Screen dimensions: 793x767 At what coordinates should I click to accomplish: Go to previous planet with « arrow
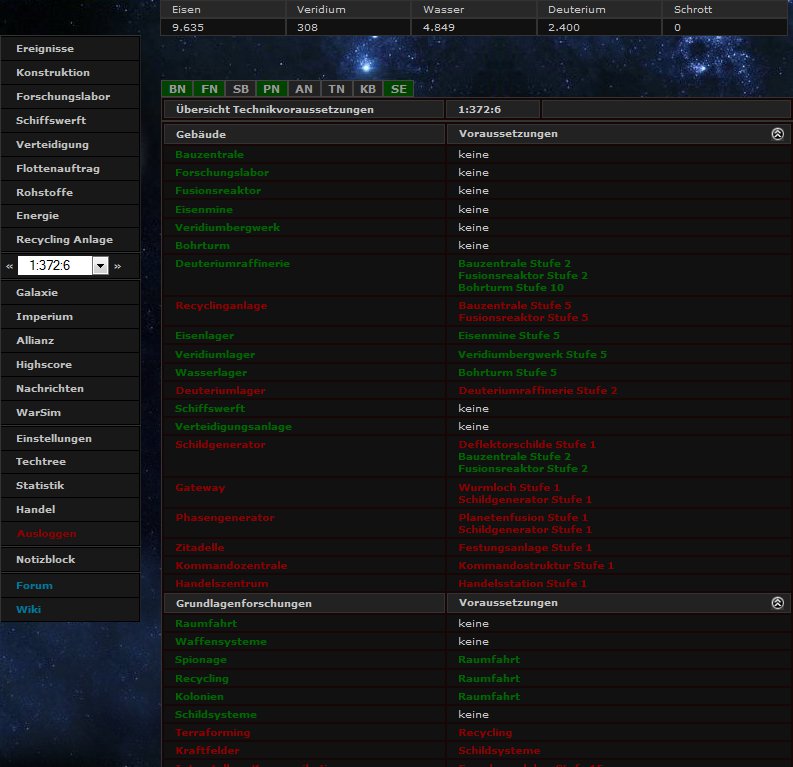[9, 266]
